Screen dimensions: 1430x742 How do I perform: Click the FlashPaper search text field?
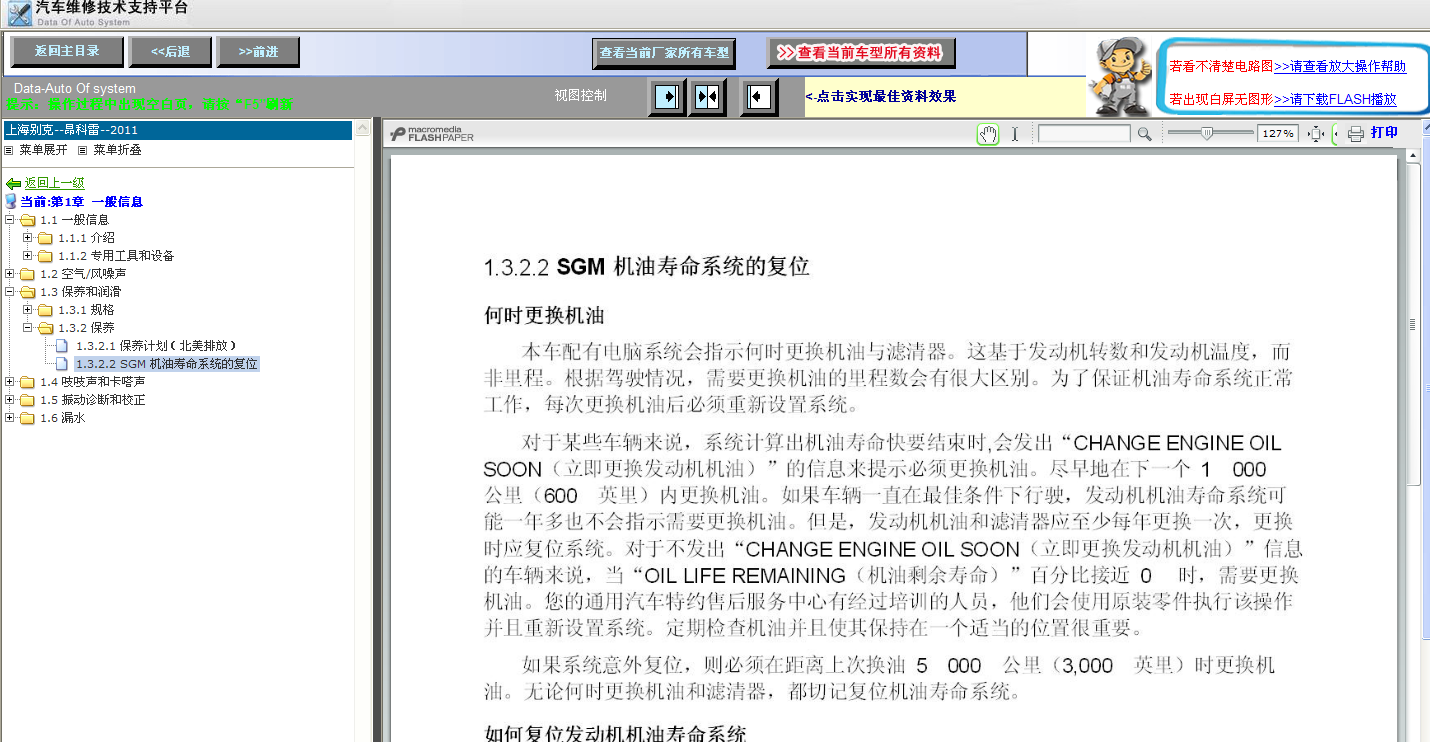(x=1084, y=134)
